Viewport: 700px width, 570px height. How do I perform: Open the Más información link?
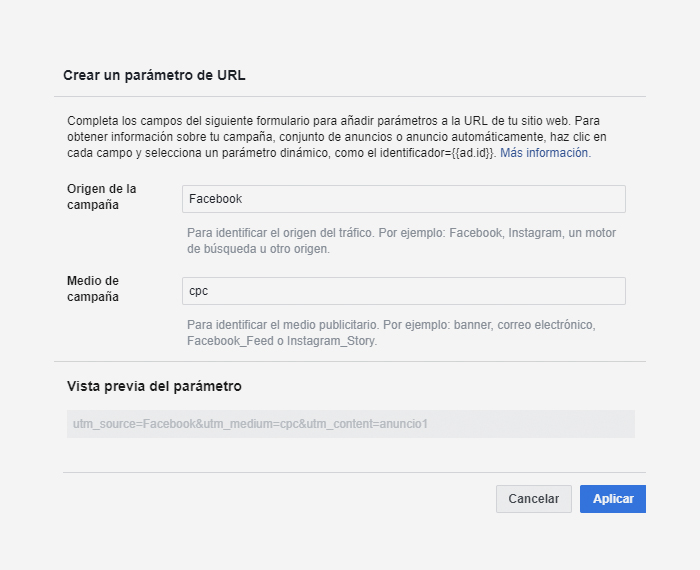[x=545, y=153]
